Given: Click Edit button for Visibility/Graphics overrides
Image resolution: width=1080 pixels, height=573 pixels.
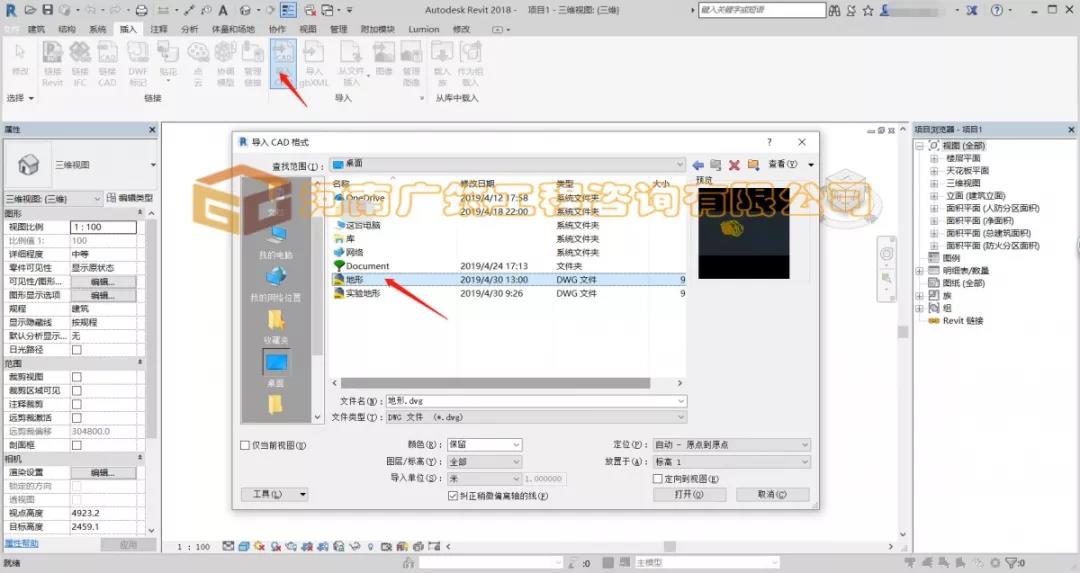Looking at the screenshot, I should (103, 282).
